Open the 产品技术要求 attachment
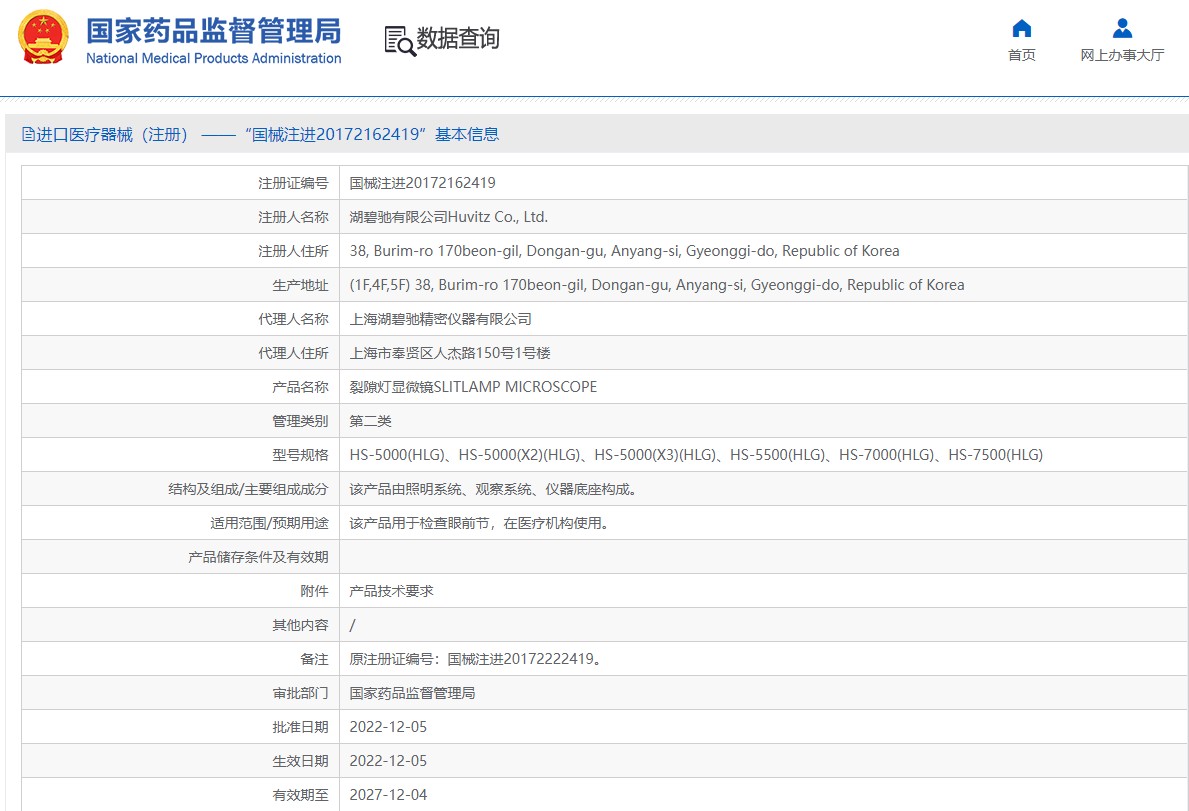The width and height of the screenshot is (1189, 811). click(x=391, y=591)
